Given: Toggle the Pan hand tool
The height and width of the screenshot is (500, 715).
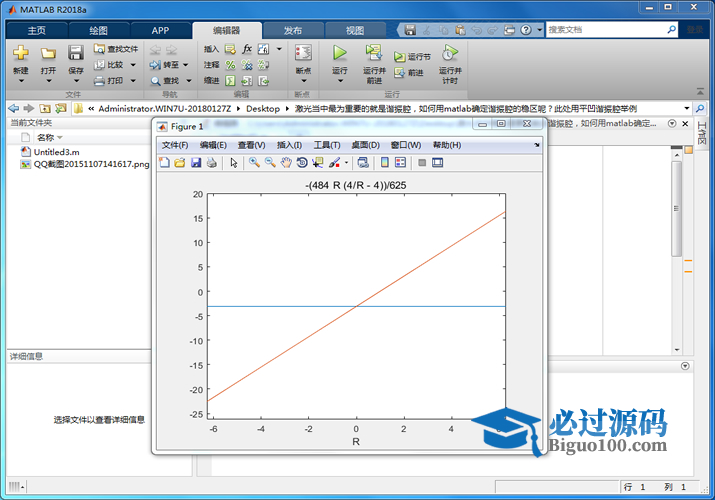Looking at the screenshot, I should (x=286, y=162).
